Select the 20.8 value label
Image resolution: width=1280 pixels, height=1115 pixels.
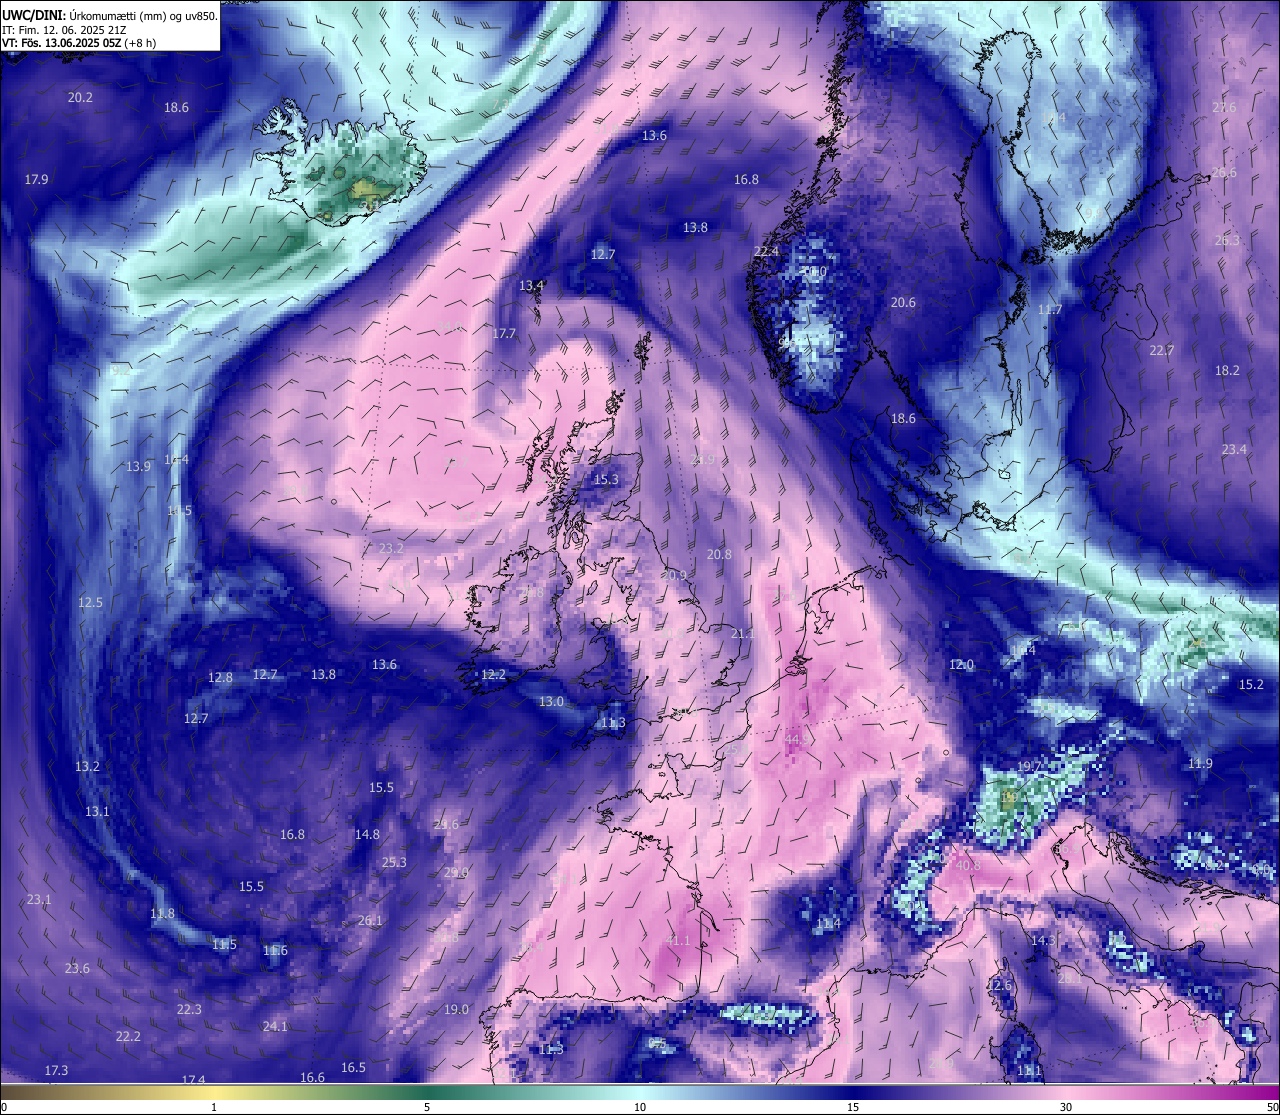[718, 554]
